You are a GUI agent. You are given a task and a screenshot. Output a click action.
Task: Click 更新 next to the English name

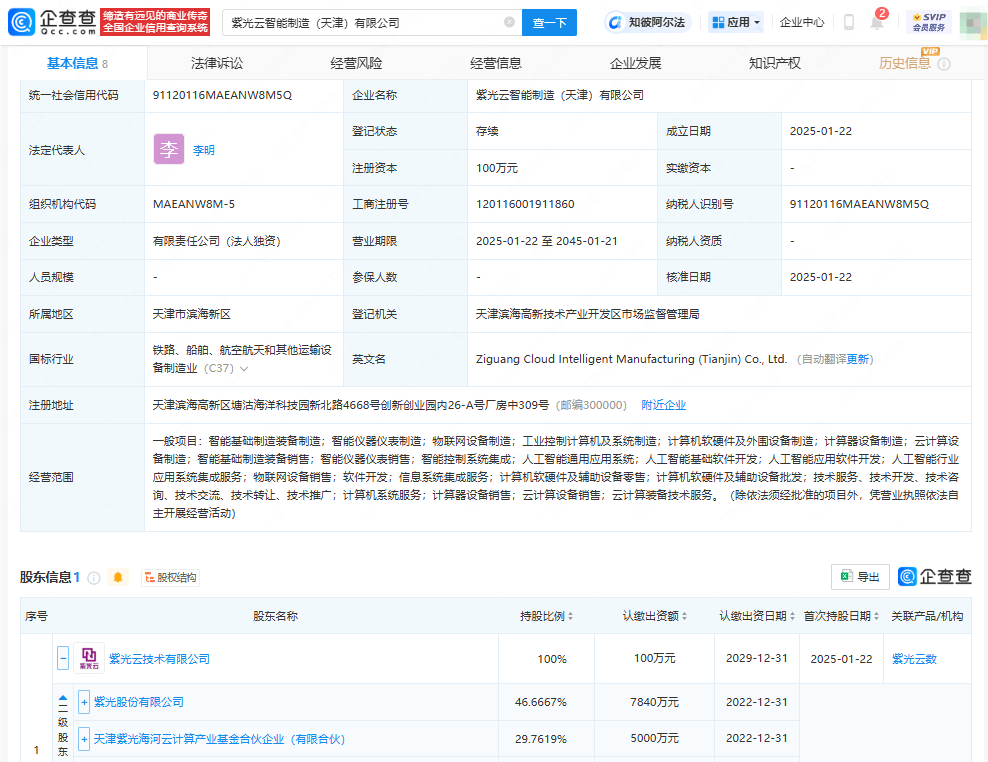point(858,359)
